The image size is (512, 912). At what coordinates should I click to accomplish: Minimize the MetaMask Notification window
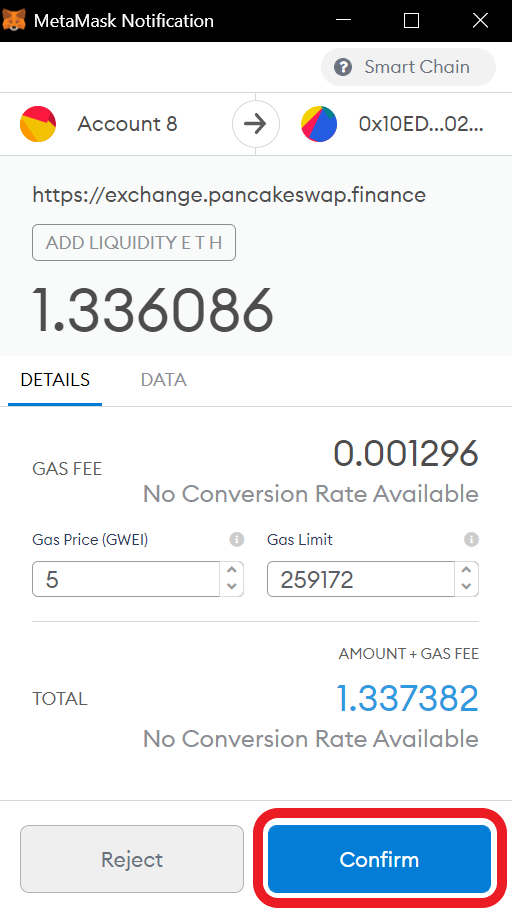343,20
